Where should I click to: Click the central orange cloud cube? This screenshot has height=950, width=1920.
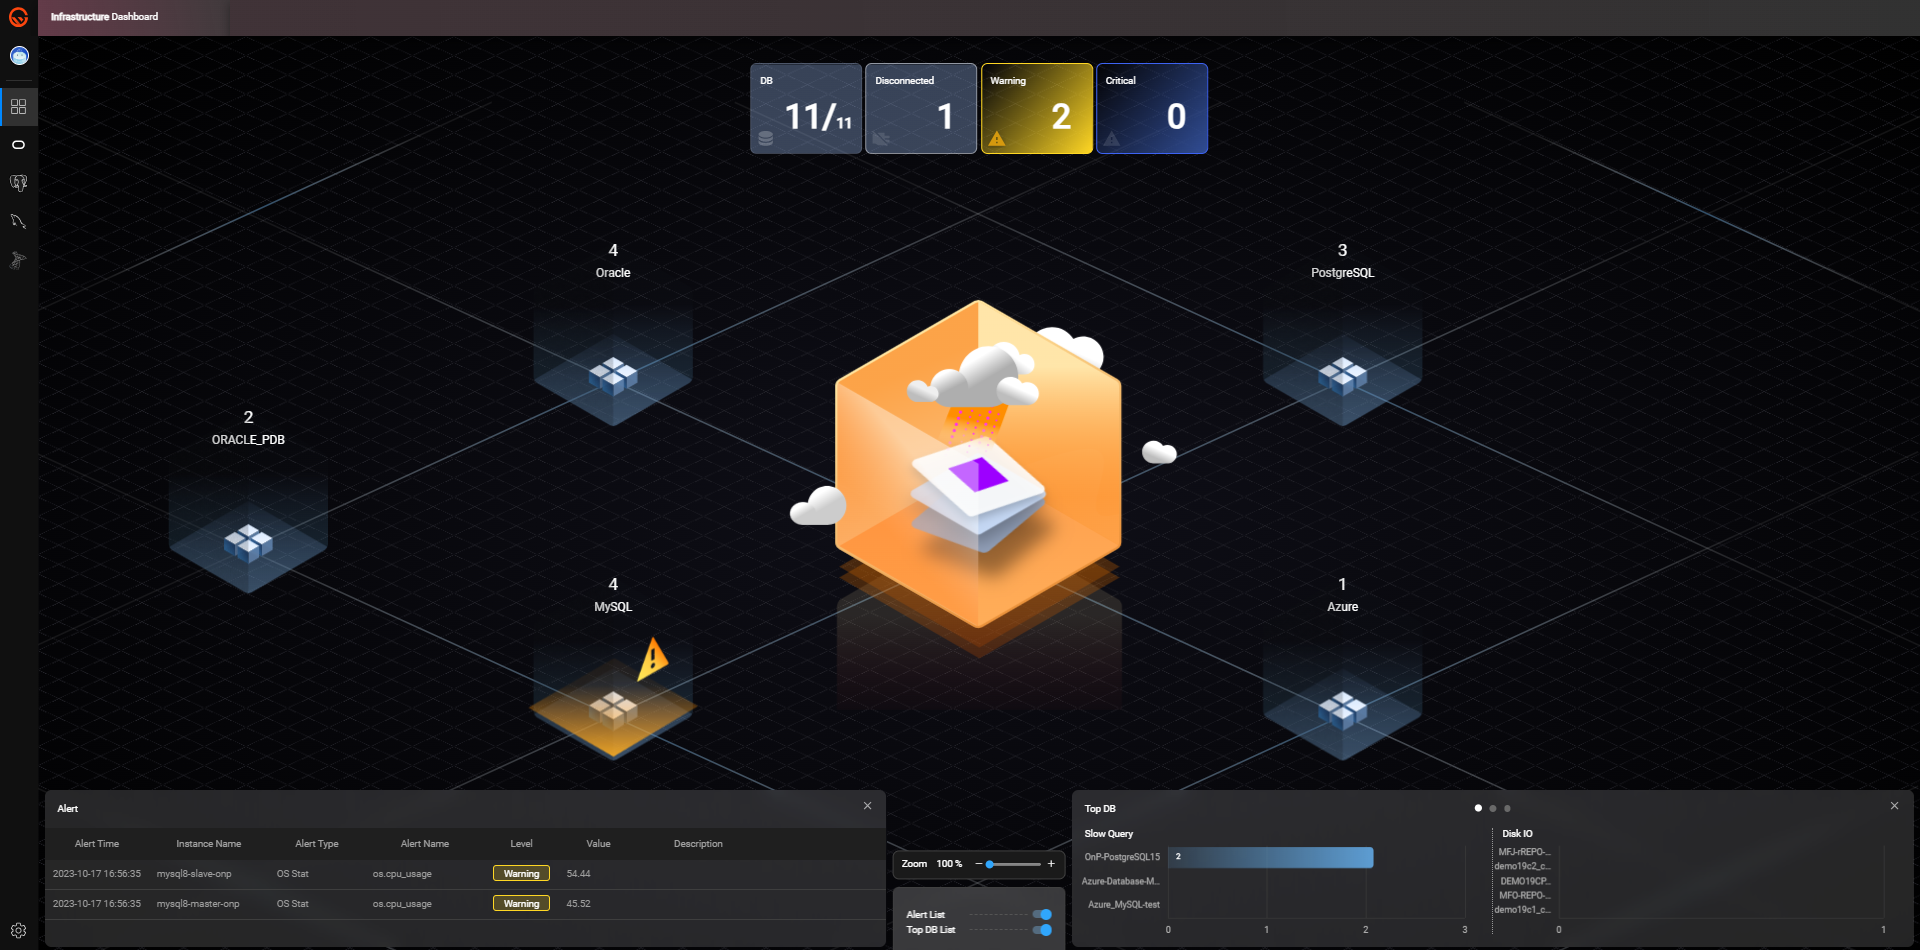click(x=978, y=465)
